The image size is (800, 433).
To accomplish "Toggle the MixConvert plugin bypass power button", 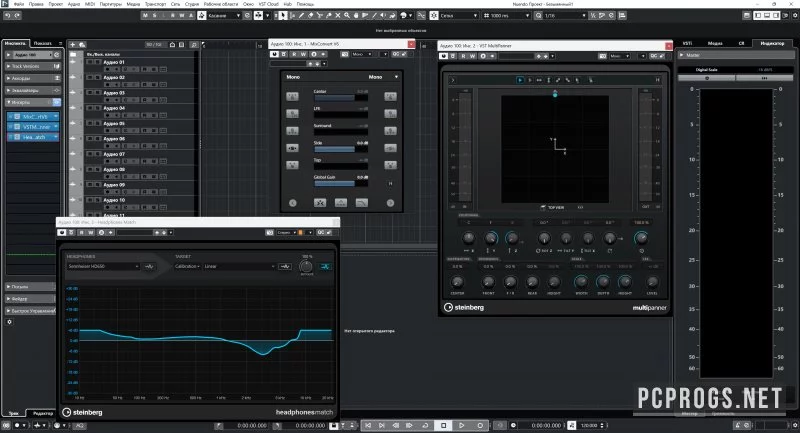I will pyautogui.click(x=274, y=54).
